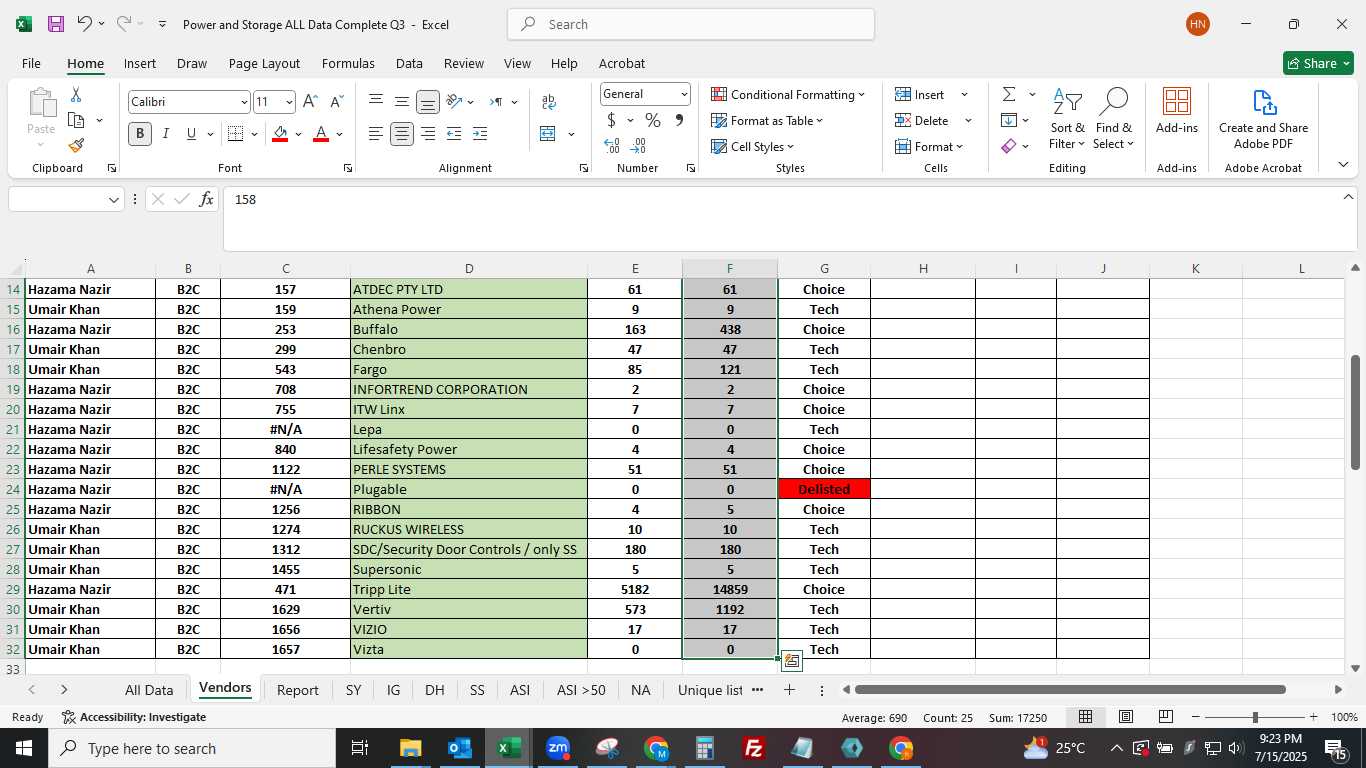Switch to the Report sheet tab
This screenshot has width=1366, height=768.
click(x=297, y=690)
